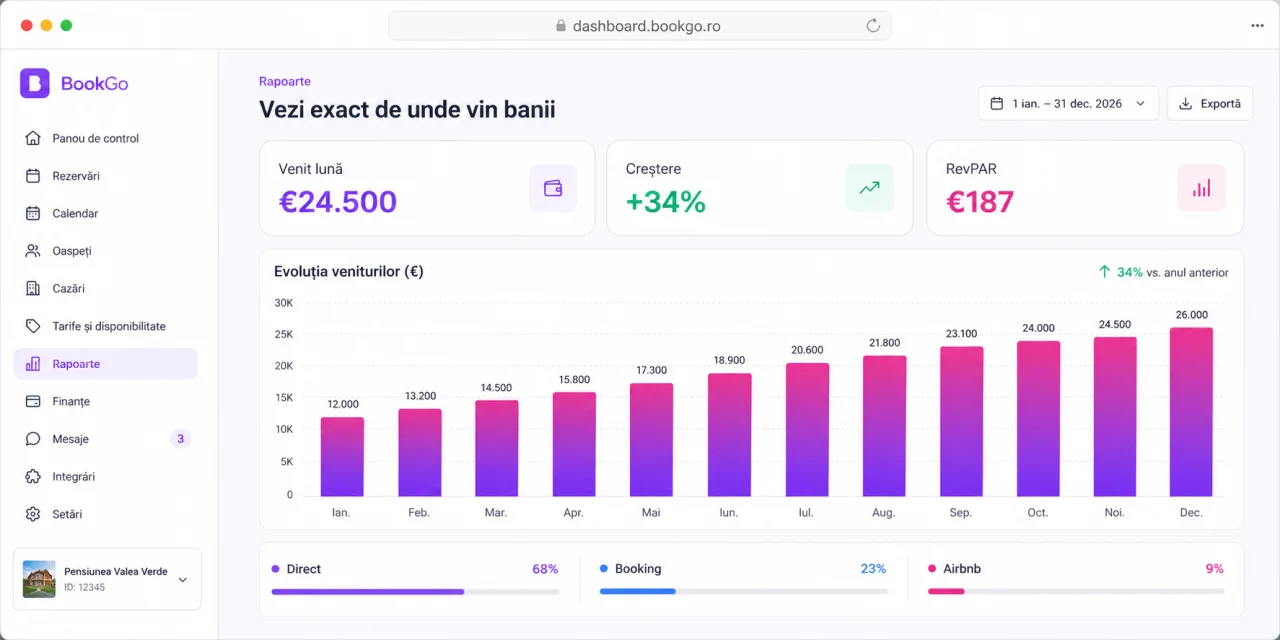
Task: Click the +34% growth value
Action: (x=666, y=201)
